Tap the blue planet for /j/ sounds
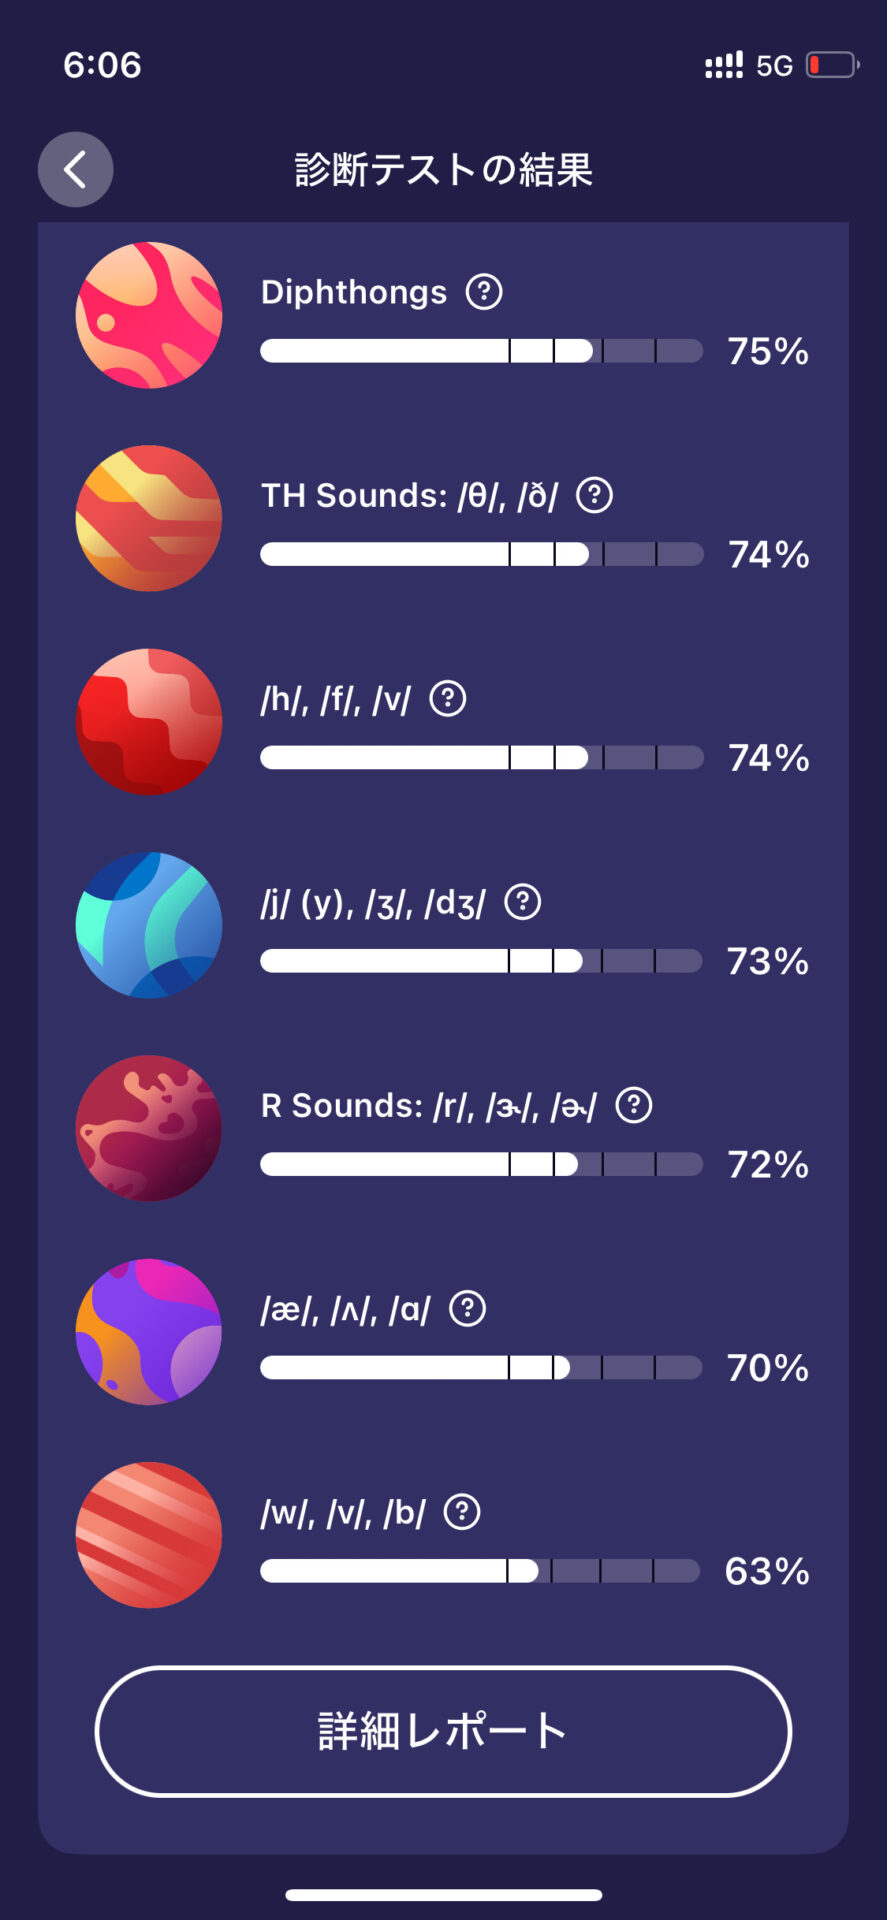Image resolution: width=887 pixels, height=1920 pixels. pos(149,925)
